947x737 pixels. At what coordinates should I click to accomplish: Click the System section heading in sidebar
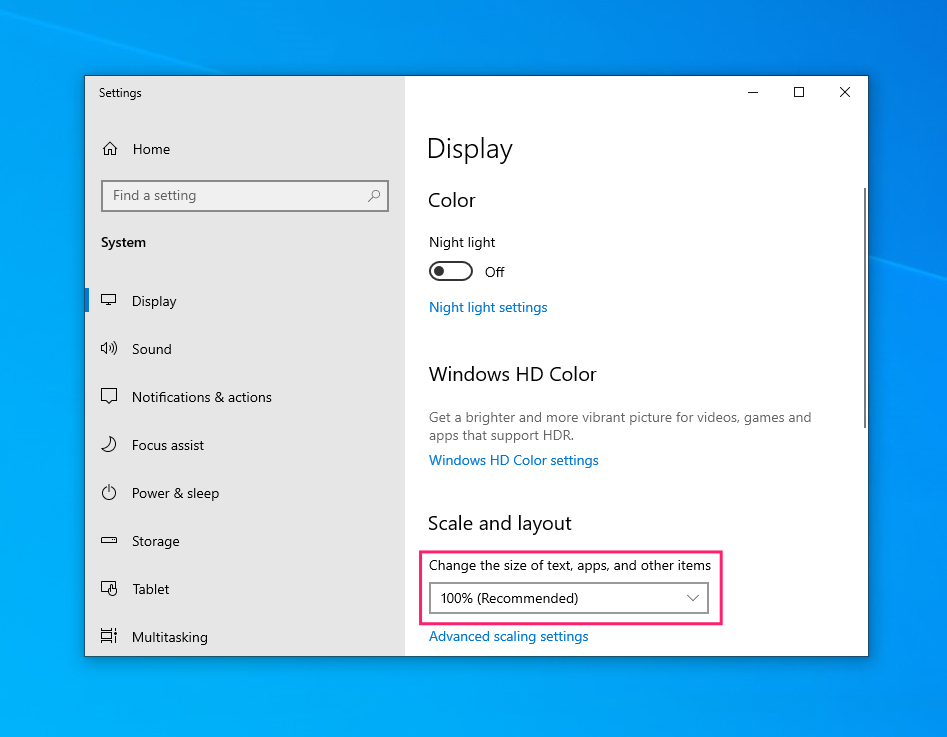point(123,242)
